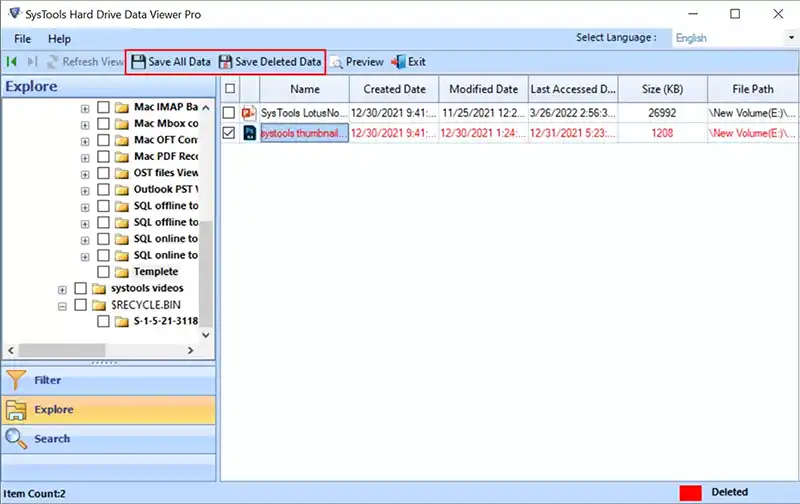Image resolution: width=800 pixels, height=504 pixels.
Task: Check the Mac Mbox co folder checkbox
Action: pyautogui.click(x=104, y=123)
